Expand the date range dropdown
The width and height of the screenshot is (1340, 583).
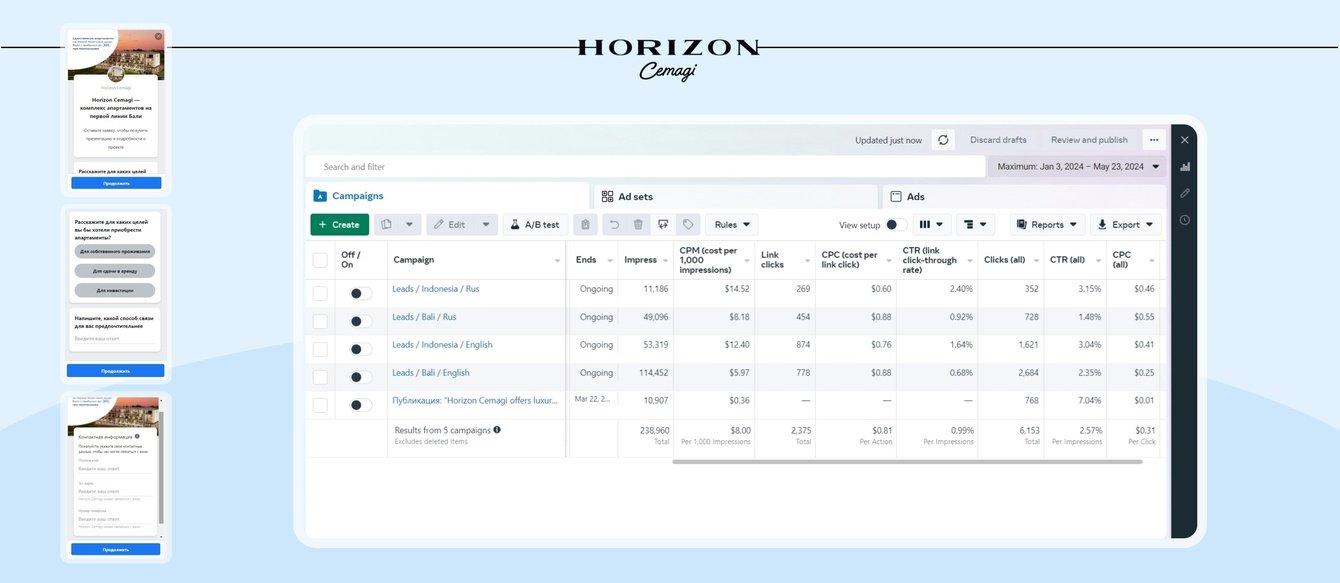1077,167
